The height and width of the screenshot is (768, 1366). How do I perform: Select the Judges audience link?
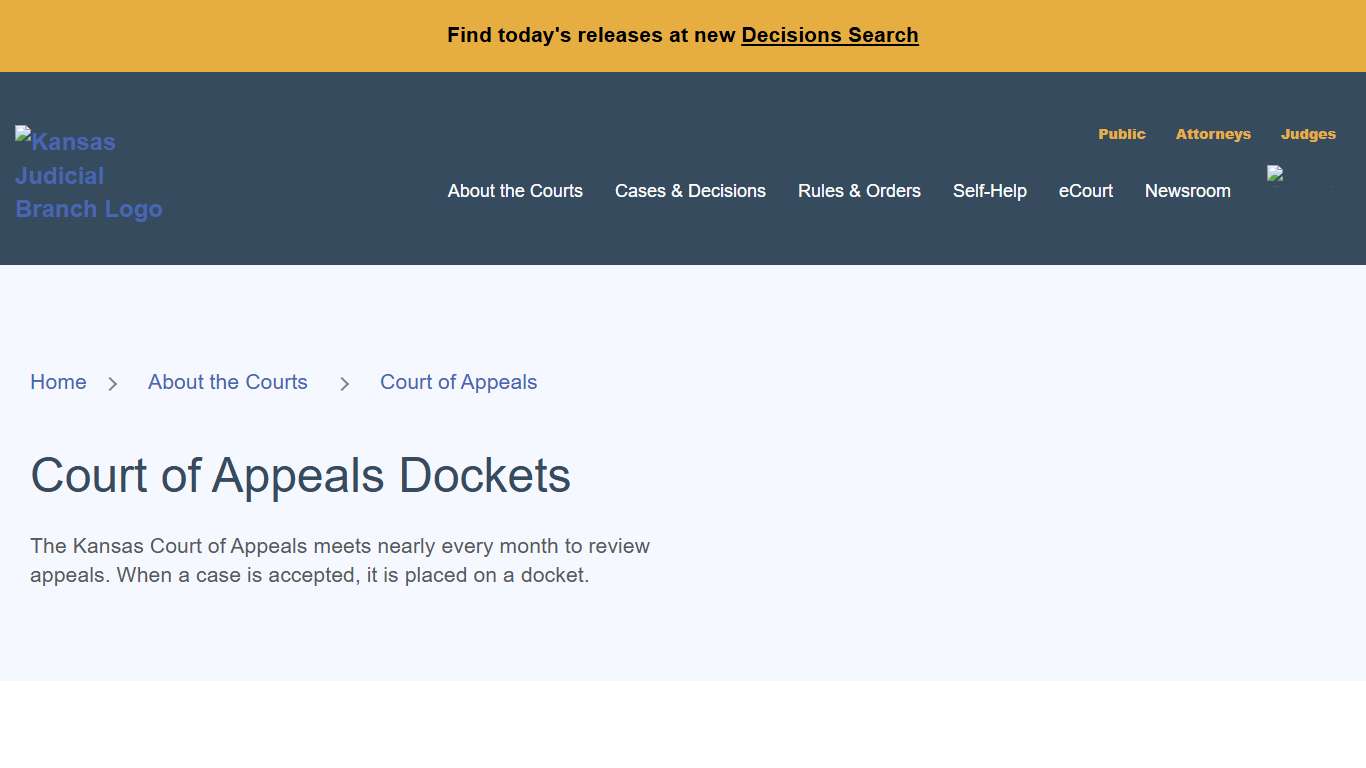pos(1308,134)
